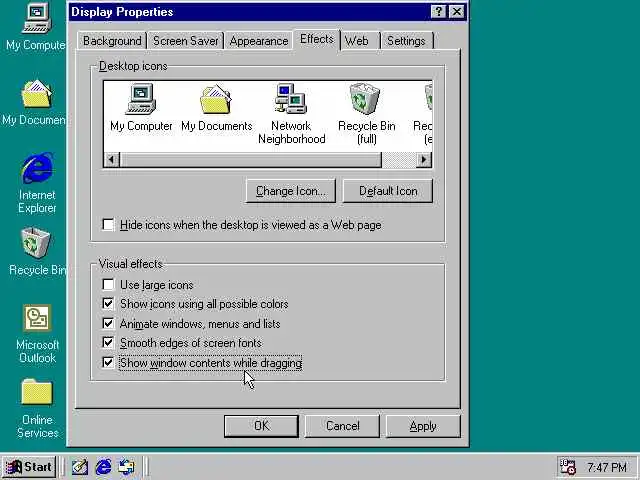The height and width of the screenshot is (480, 640).
Task: Select Recycle Bin (full) icon in list
Action: tap(366, 113)
